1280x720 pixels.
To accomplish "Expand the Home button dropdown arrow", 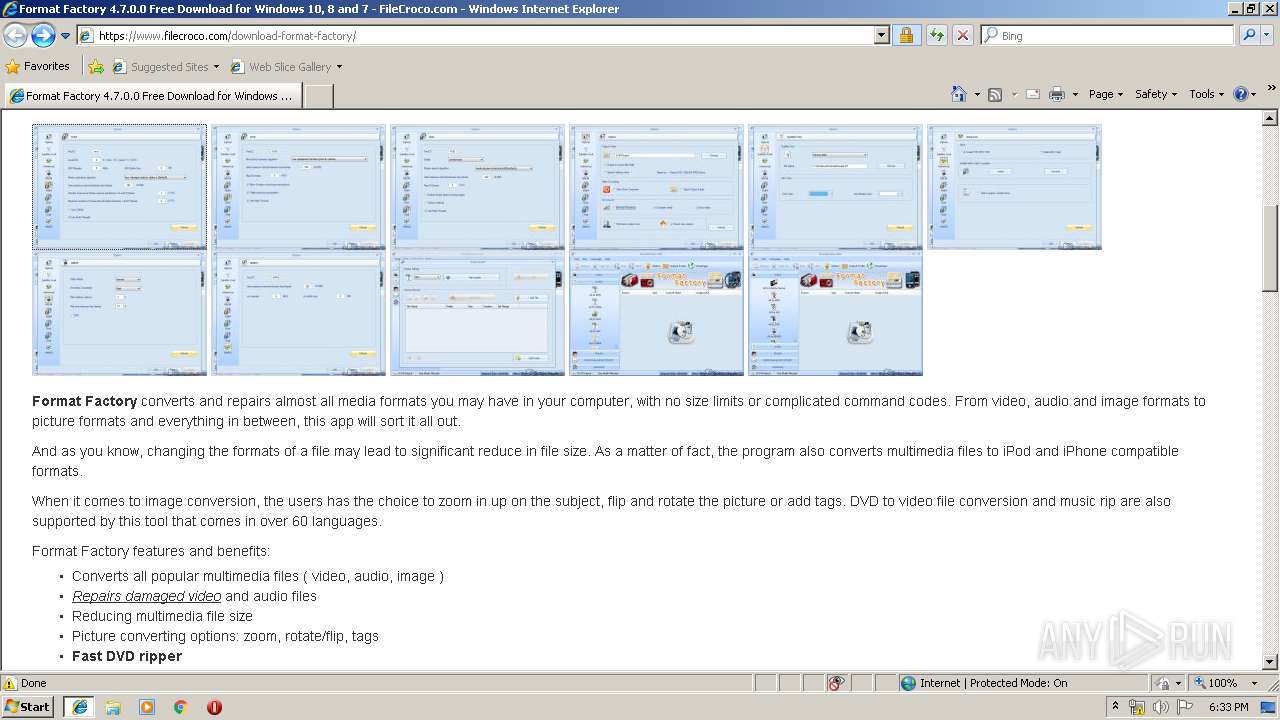I will pos(976,94).
